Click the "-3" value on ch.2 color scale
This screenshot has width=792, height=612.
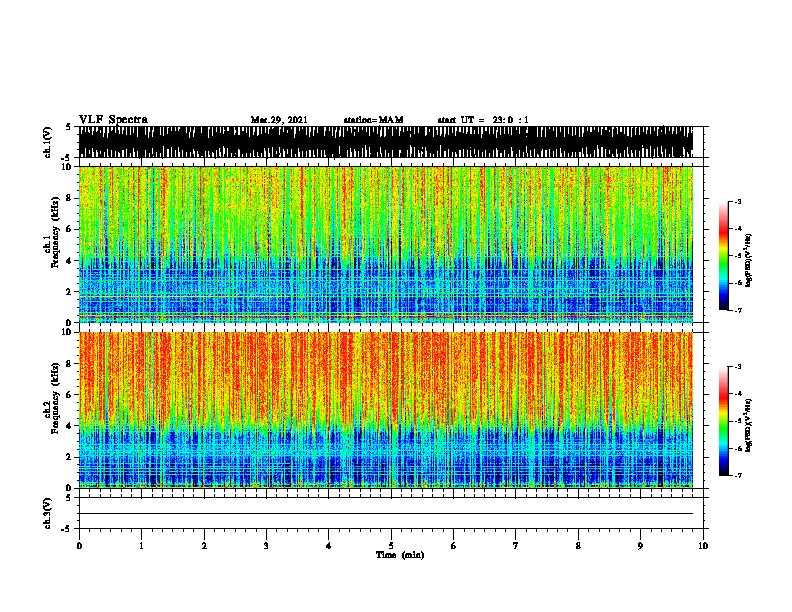[x=738, y=367]
